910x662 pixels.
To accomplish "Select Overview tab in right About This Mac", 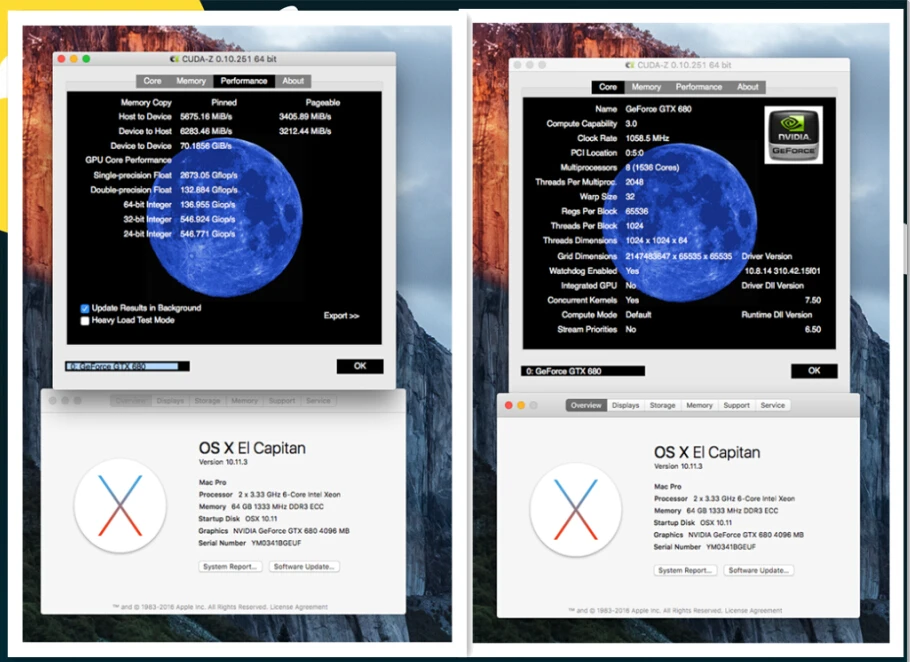I will [x=586, y=406].
